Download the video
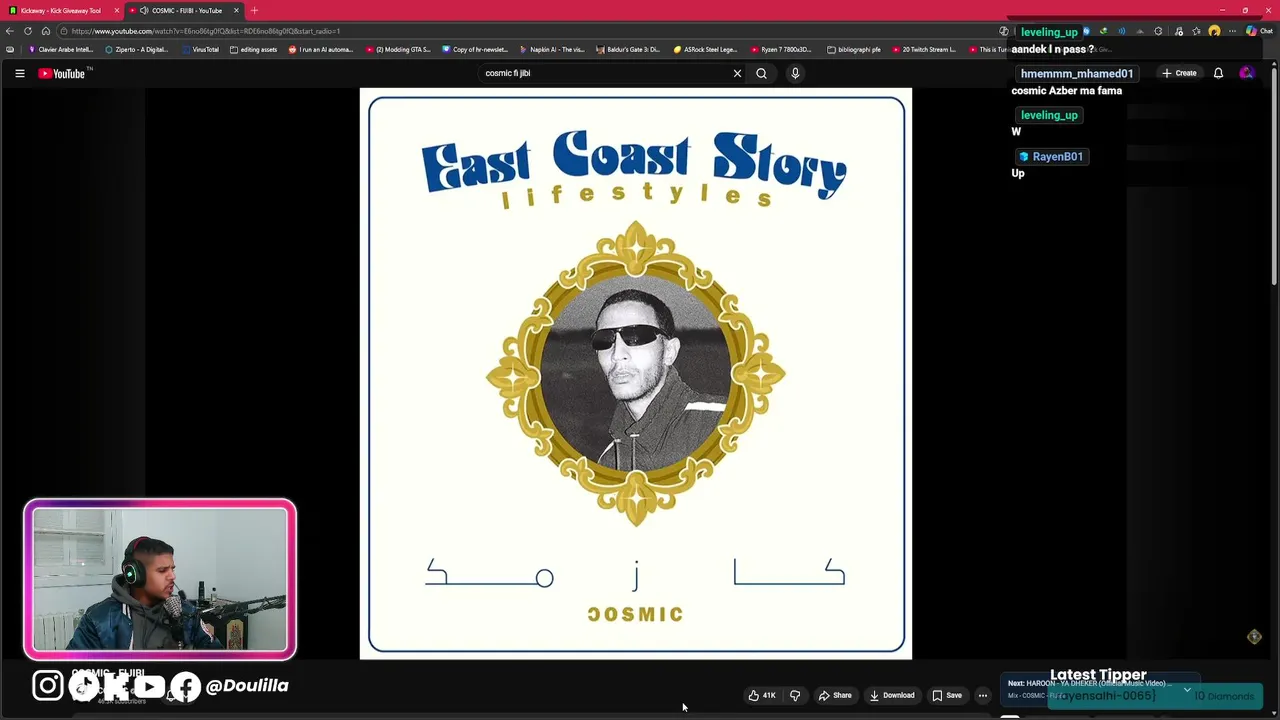Viewport: 1280px width, 720px height. pos(892,695)
